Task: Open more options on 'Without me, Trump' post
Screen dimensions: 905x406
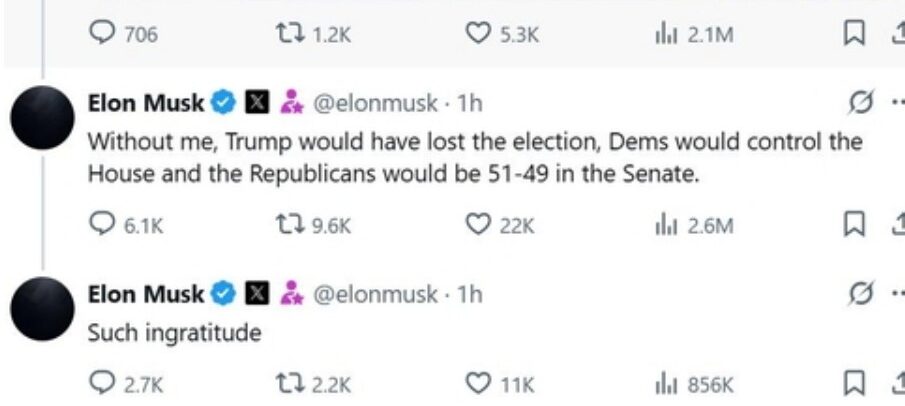Action: pyautogui.click(x=896, y=102)
